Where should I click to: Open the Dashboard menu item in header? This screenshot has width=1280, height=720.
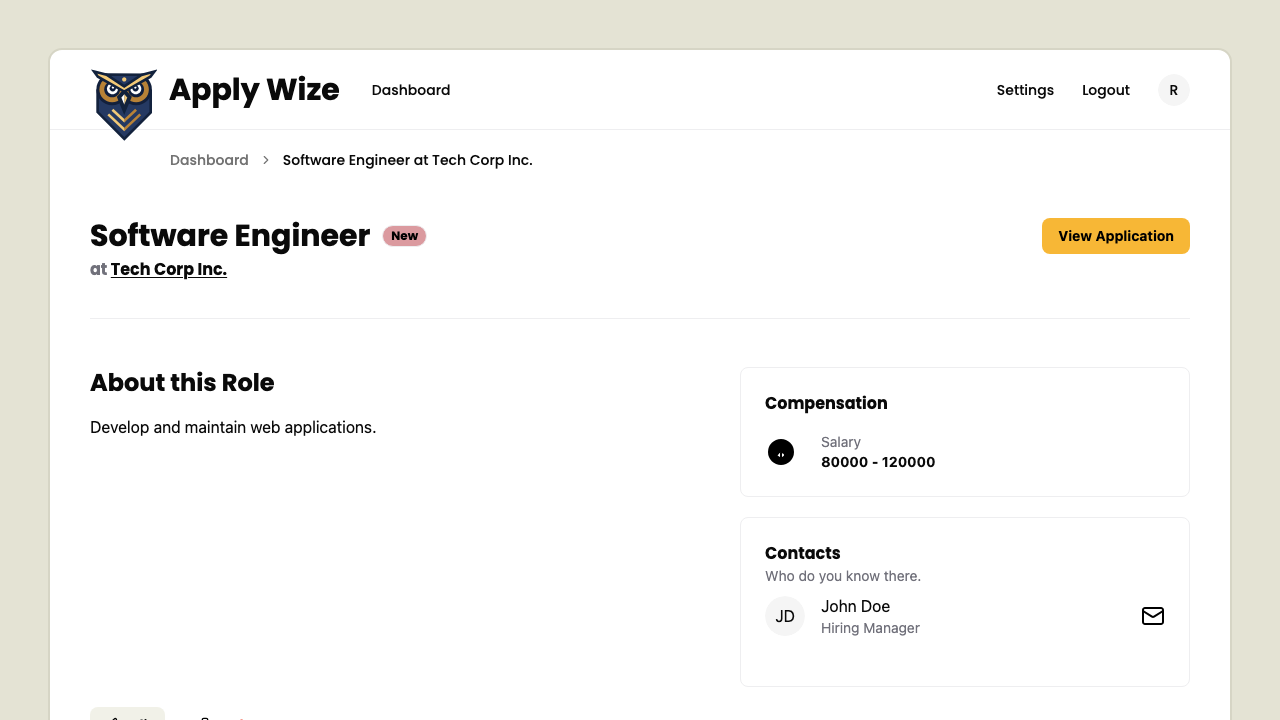pos(410,89)
